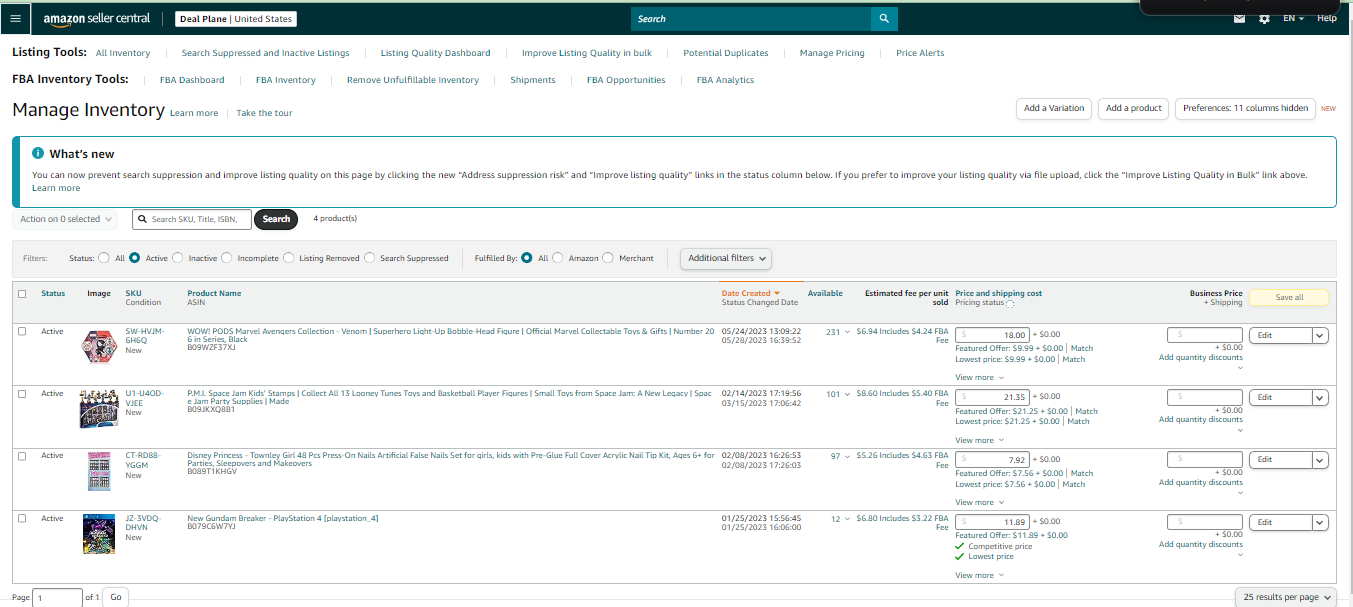
Task: Filter by Fulfilled By Merchant
Action: (x=609, y=258)
